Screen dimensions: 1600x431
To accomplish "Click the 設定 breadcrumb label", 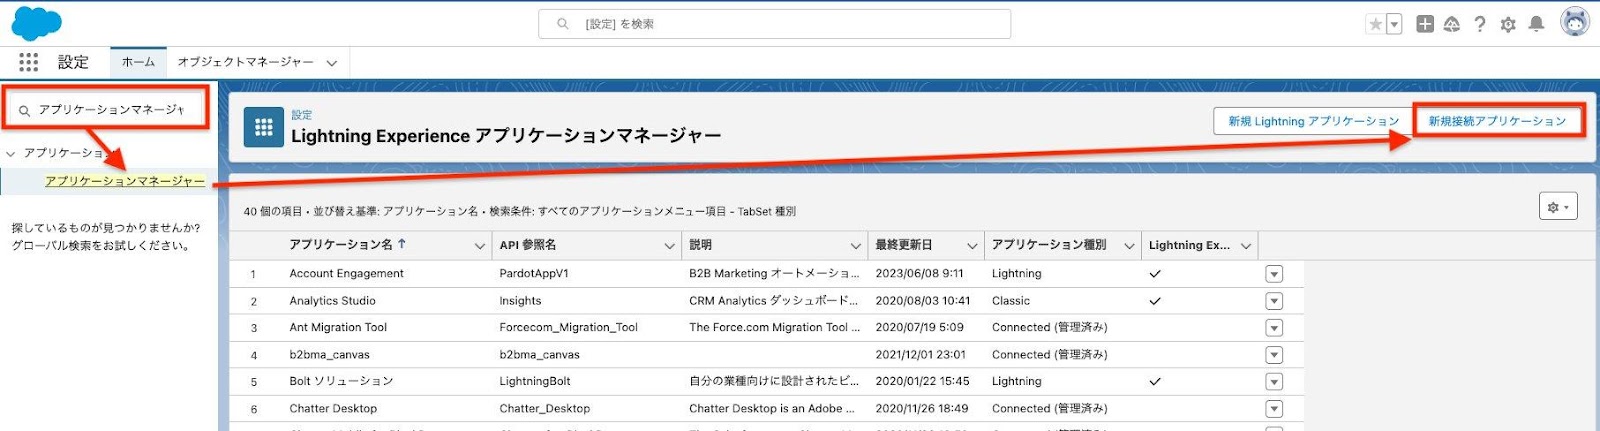I will [x=302, y=115].
